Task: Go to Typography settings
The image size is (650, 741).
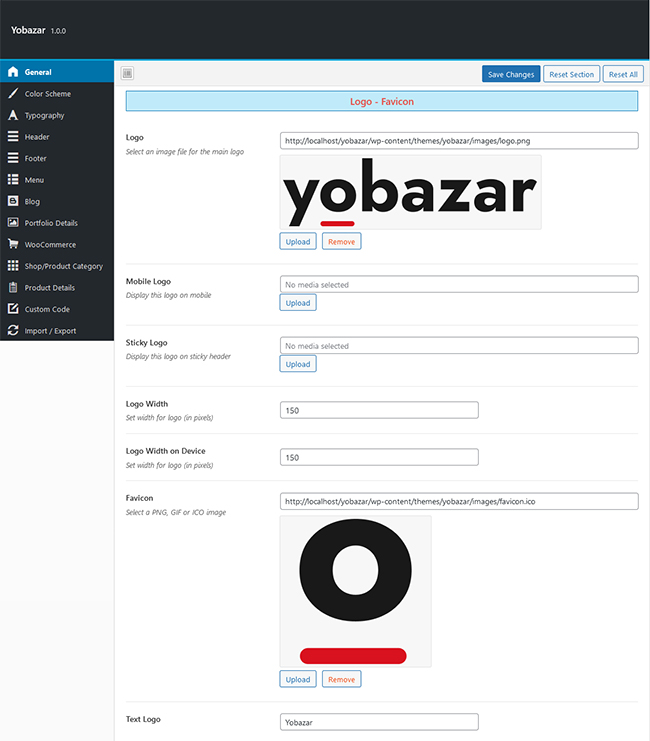Action: pos(57,115)
